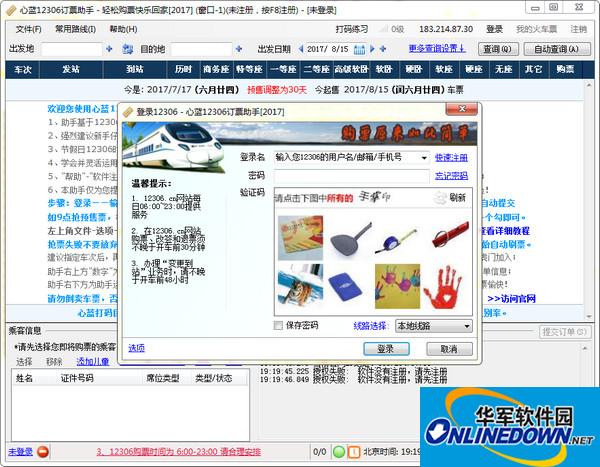Toggle the 保存密码 checkbox
Image resolution: width=600 pixels, height=467 pixels.
point(278,325)
